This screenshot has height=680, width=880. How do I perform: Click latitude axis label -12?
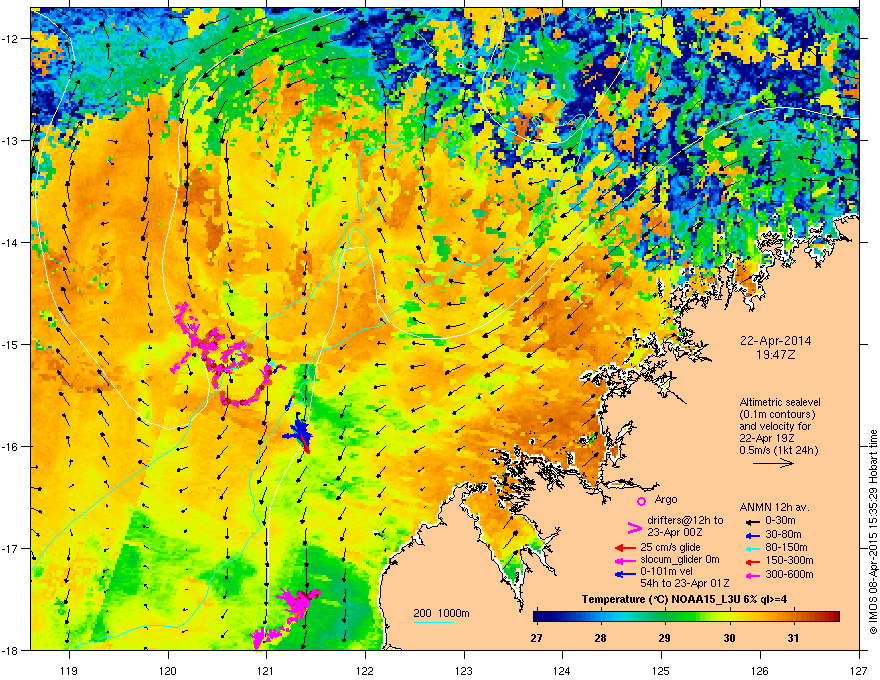point(11,39)
